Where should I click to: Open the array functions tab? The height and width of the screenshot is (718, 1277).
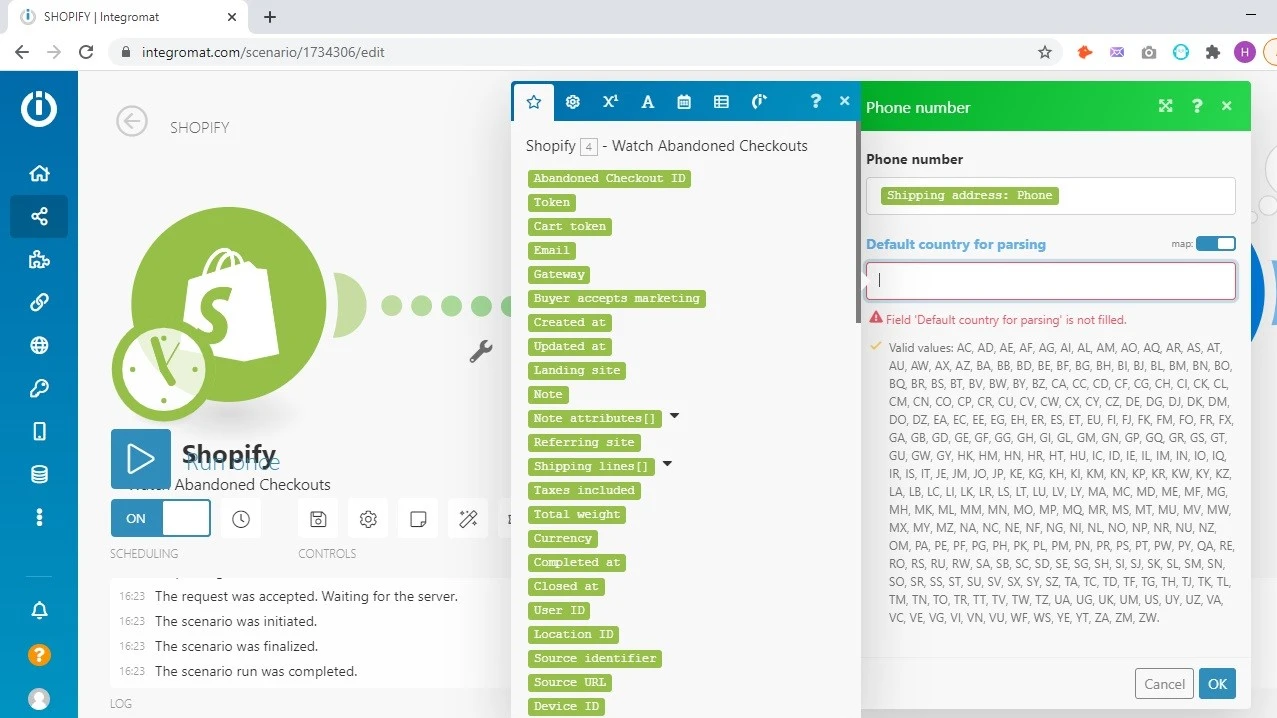pos(721,101)
